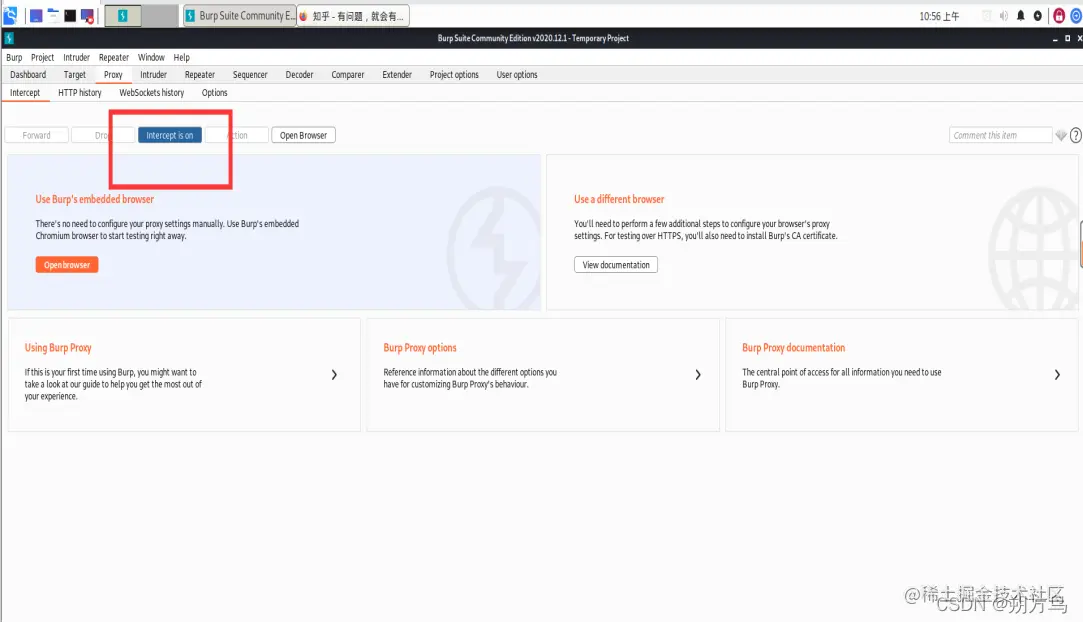Click the Using Burp Proxy heading
The height and width of the screenshot is (623, 1083).
point(58,348)
